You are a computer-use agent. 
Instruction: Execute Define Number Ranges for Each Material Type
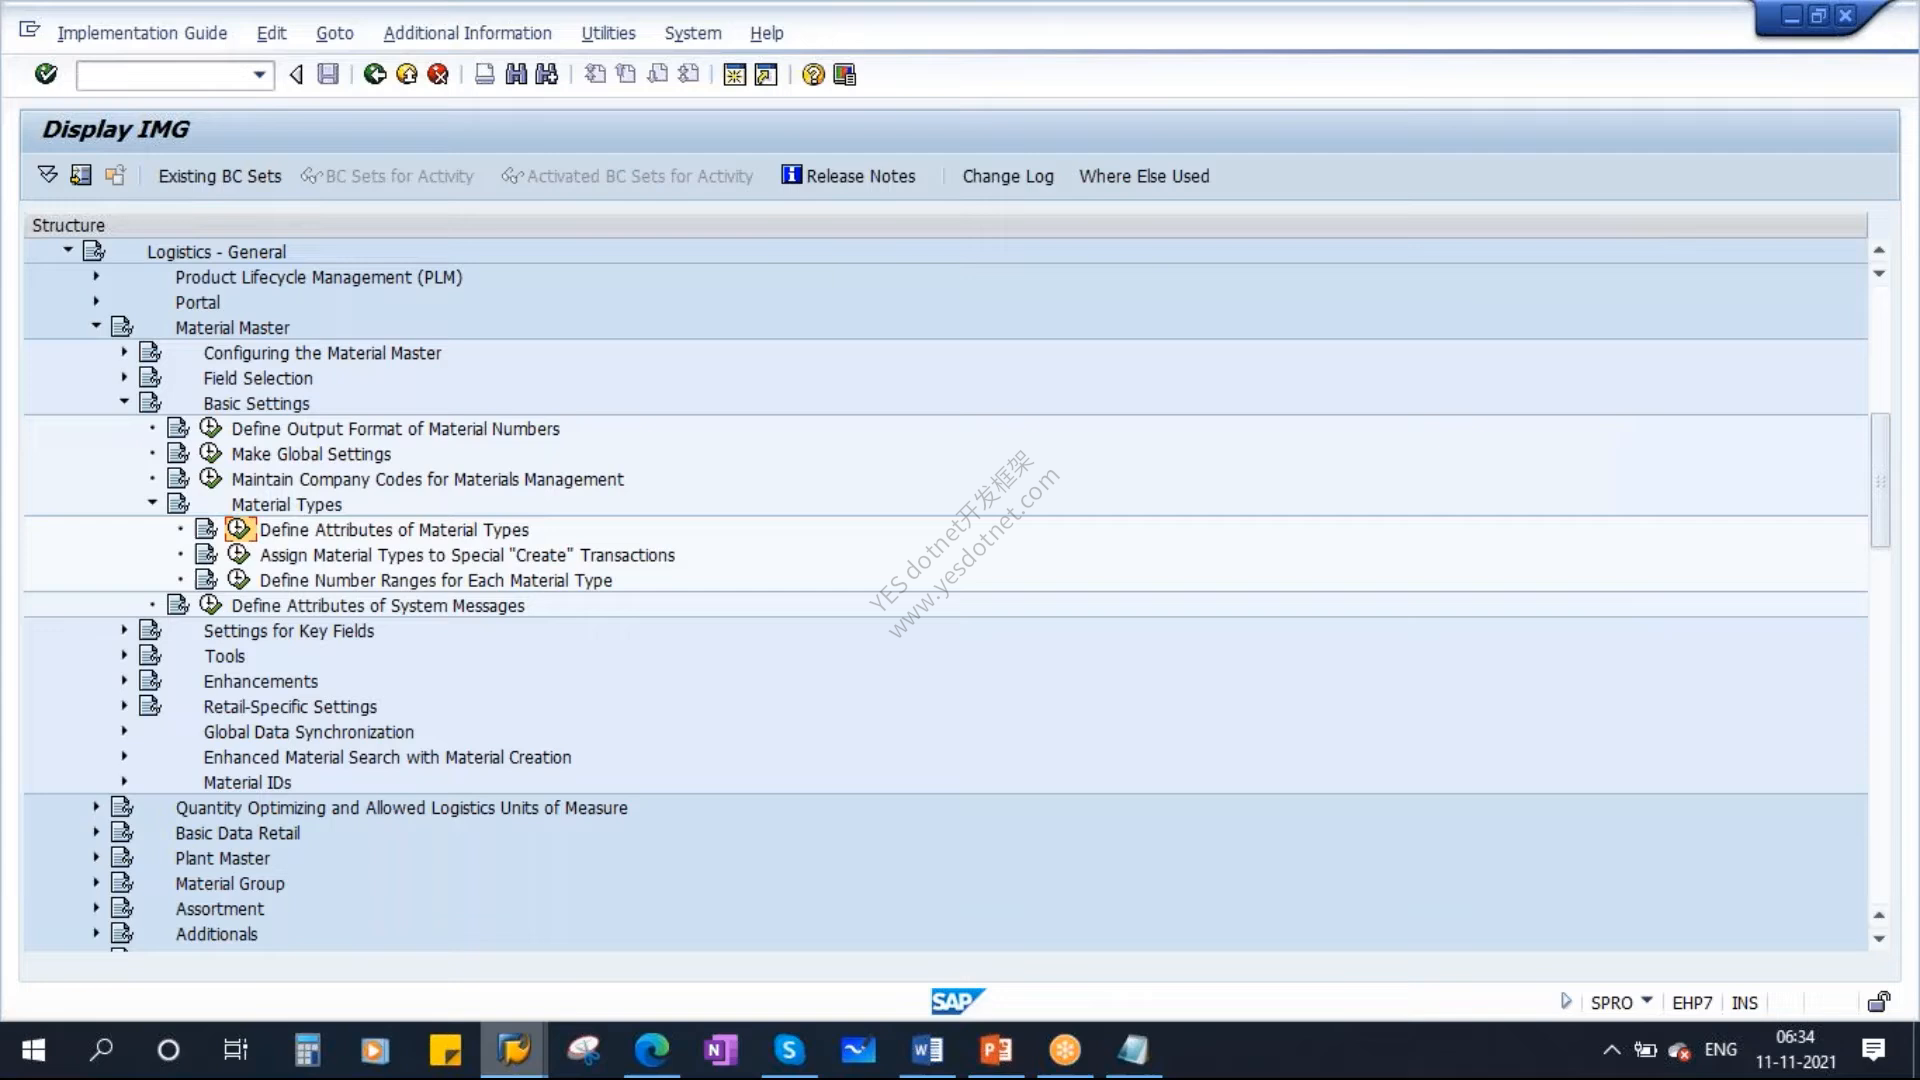(x=239, y=579)
